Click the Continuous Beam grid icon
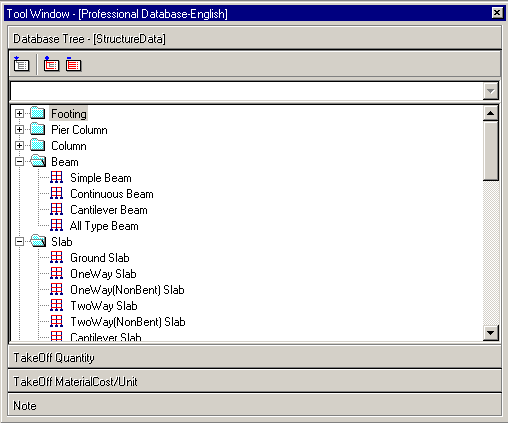Viewport: 508px width, 423px height. tap(56, 193)
